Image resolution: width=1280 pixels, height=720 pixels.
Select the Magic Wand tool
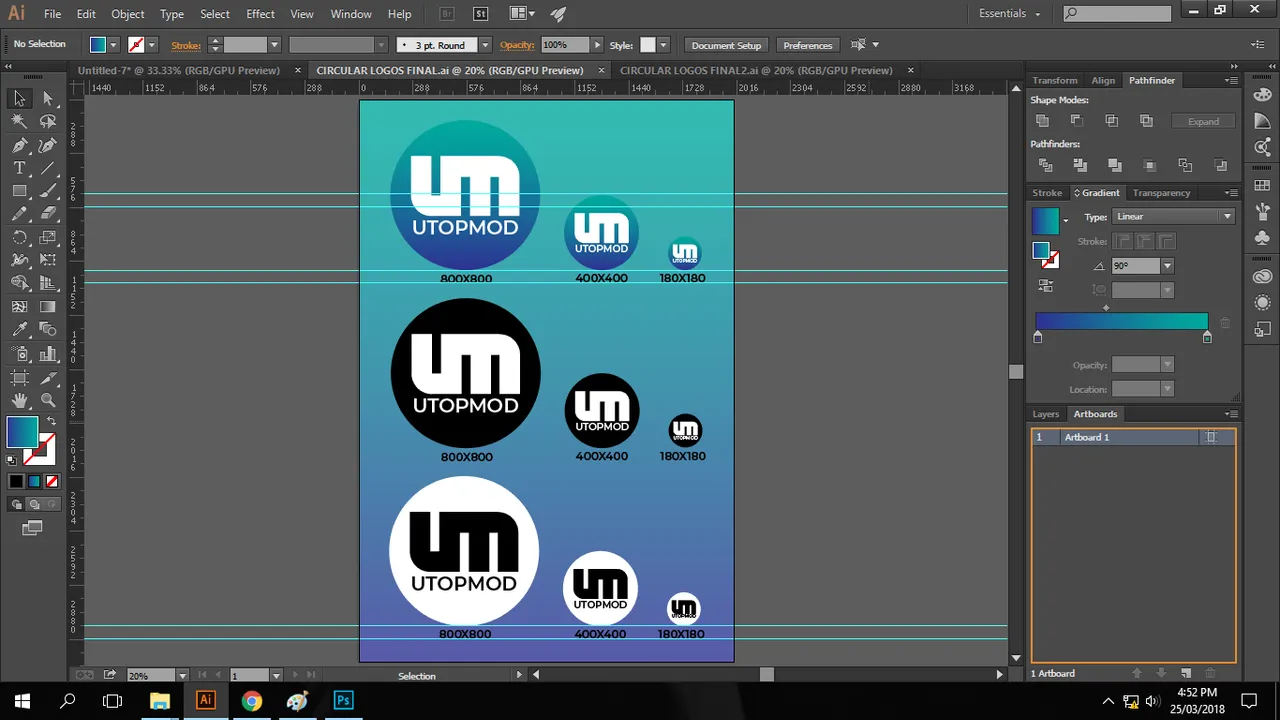point(19,121)
